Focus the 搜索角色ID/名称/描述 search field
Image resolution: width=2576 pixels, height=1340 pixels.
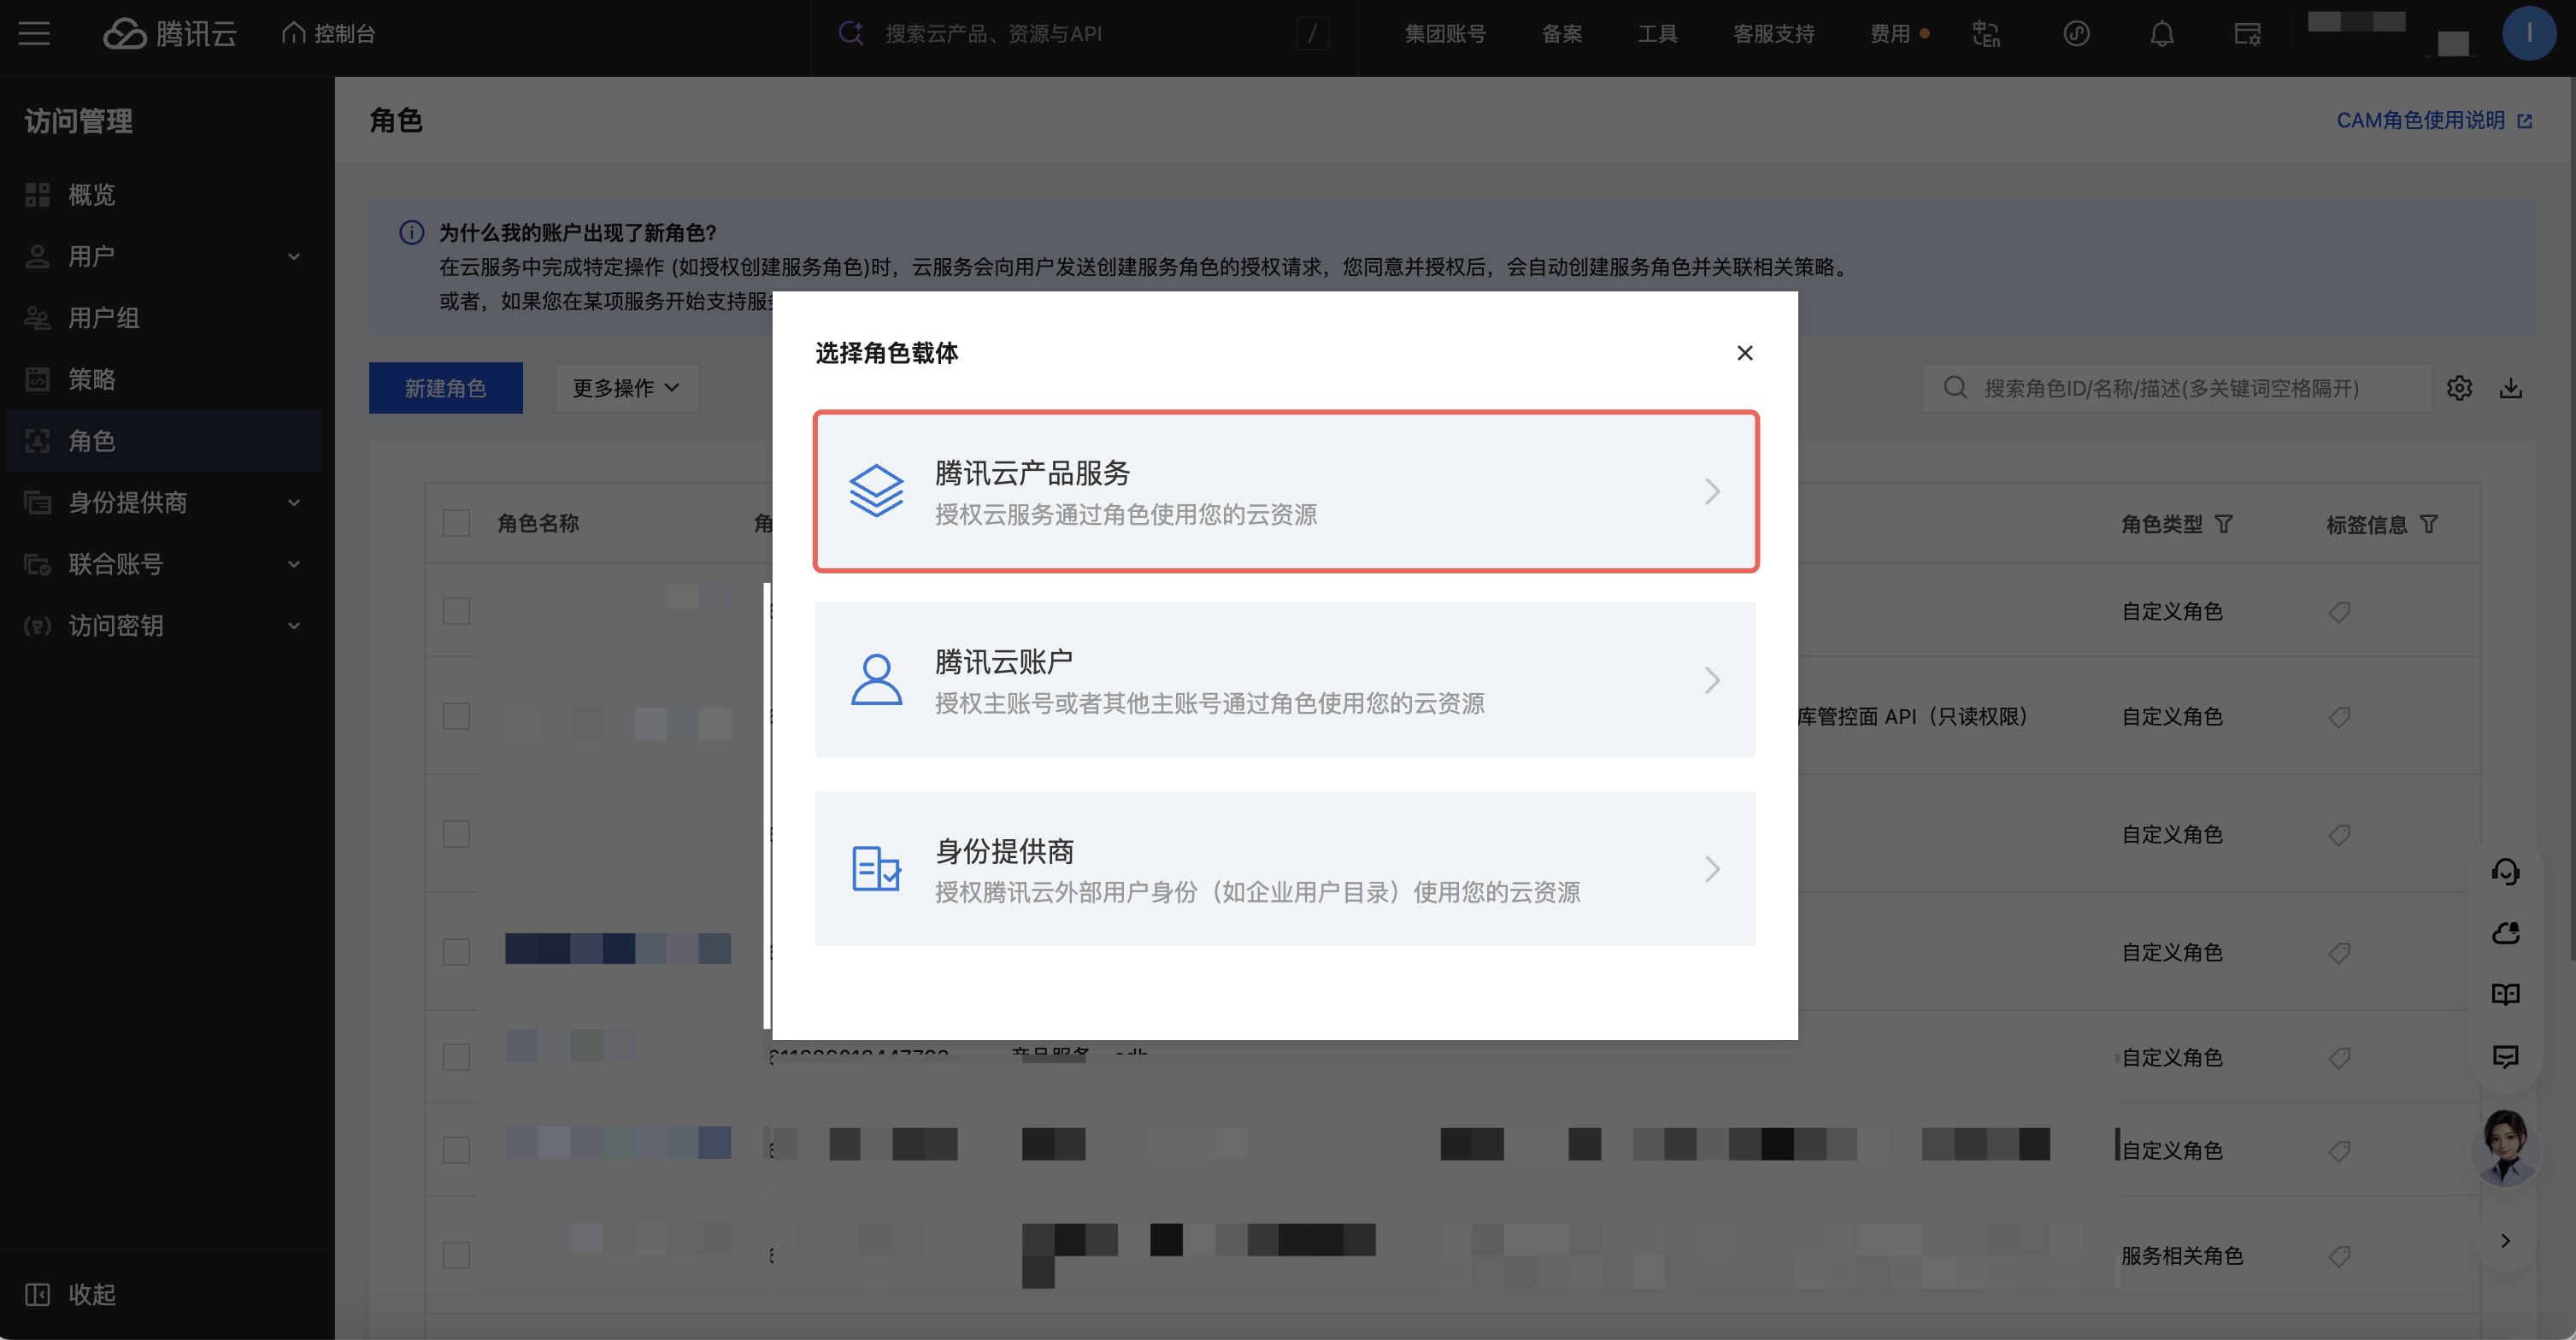pyautogui.click(x=2177, y=387)
